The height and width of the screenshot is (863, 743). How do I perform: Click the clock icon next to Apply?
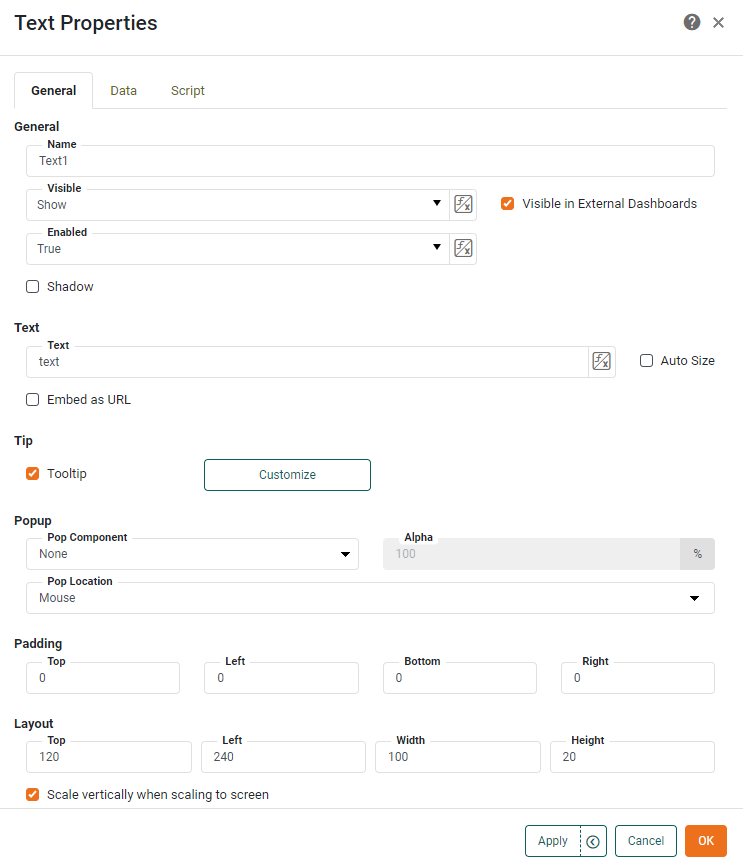click(x=592, y=841)
